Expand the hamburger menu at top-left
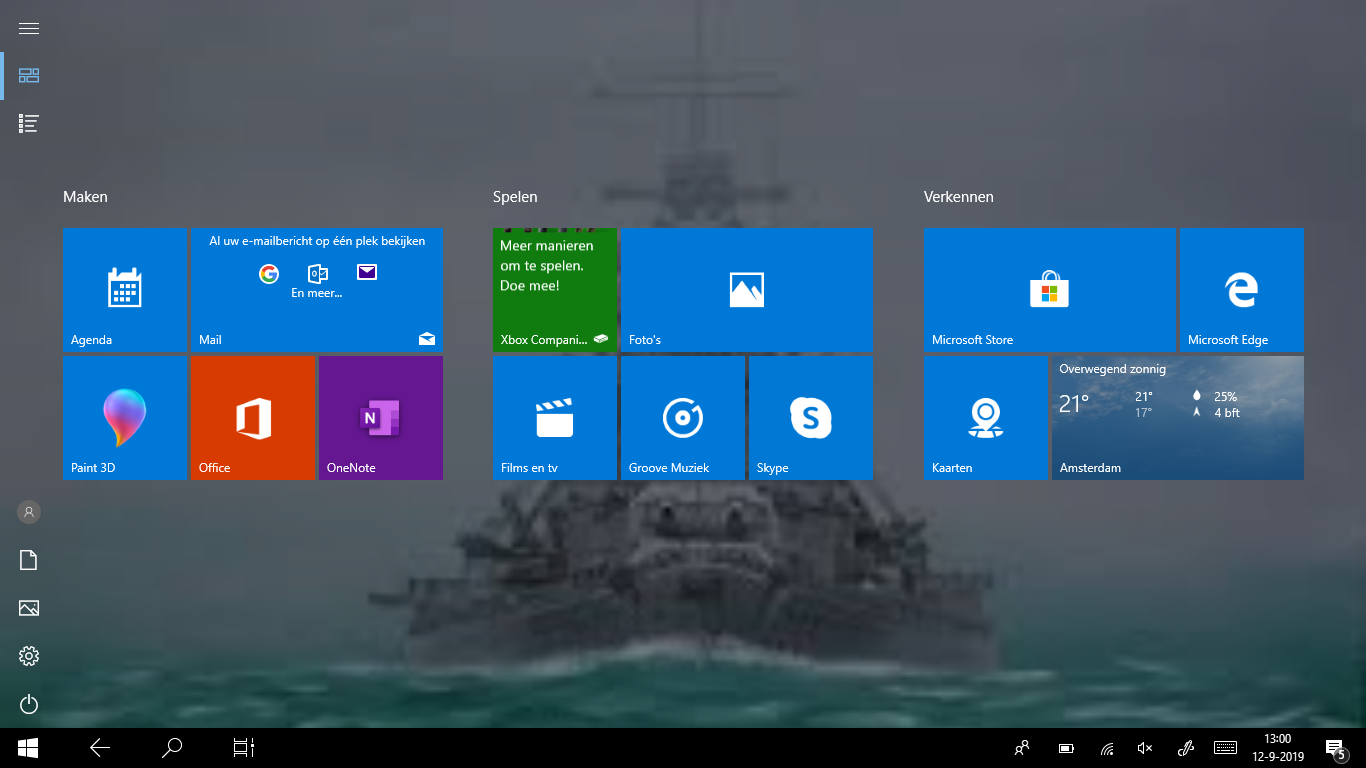The width and height of the screenshot is (1366, 768). [29, 28]
